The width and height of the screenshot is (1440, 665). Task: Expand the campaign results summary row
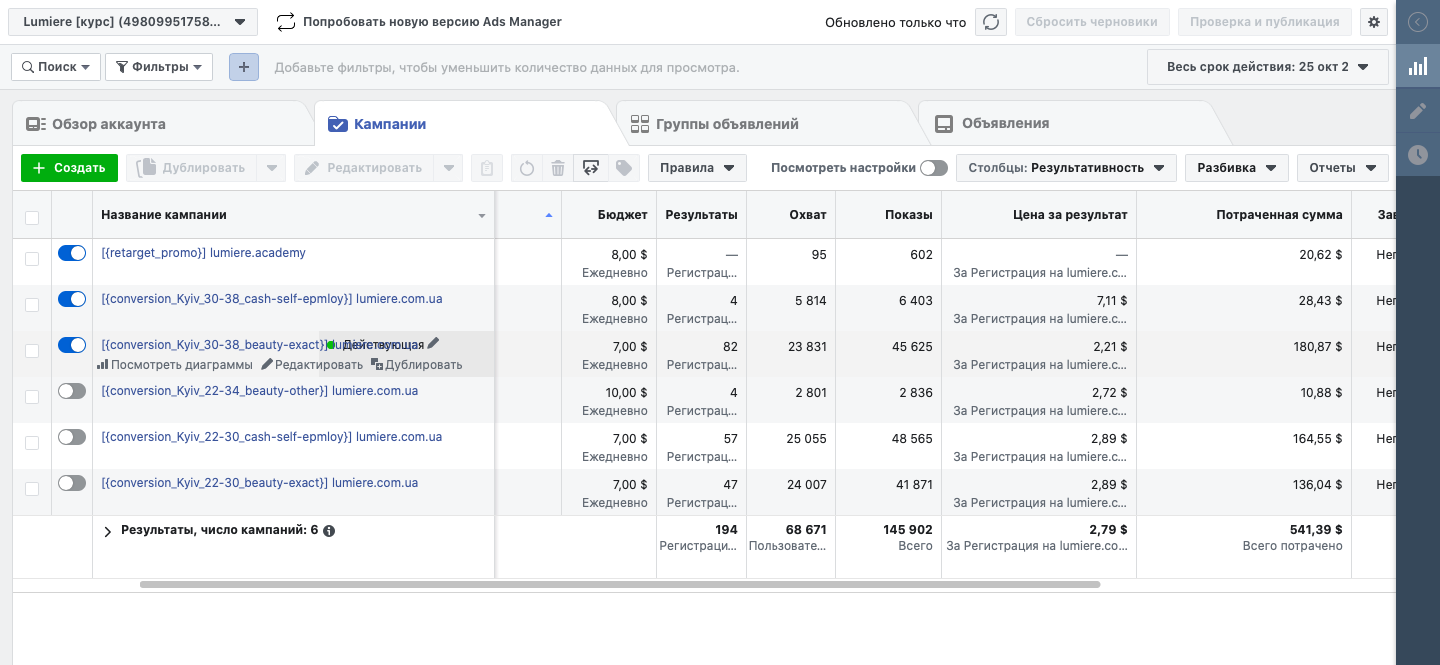coord(108,532)
